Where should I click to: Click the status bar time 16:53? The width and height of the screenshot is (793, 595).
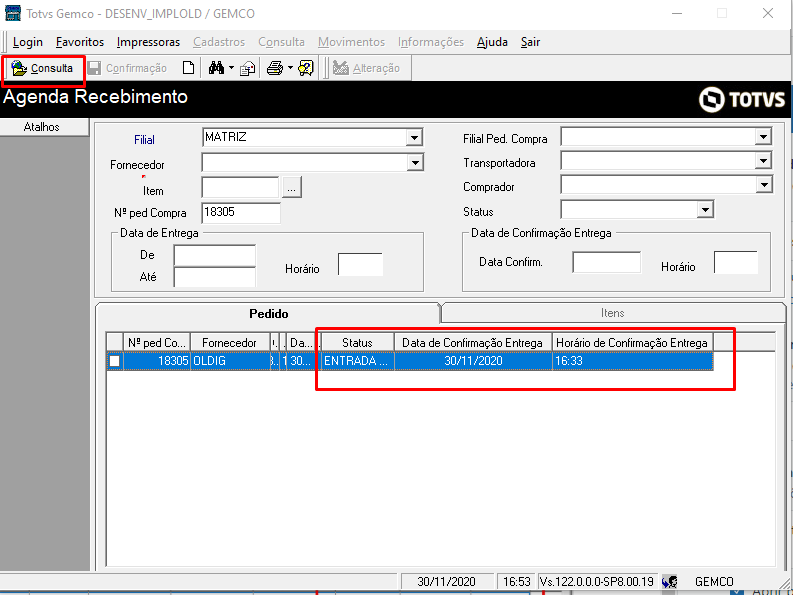pos(516,581)
